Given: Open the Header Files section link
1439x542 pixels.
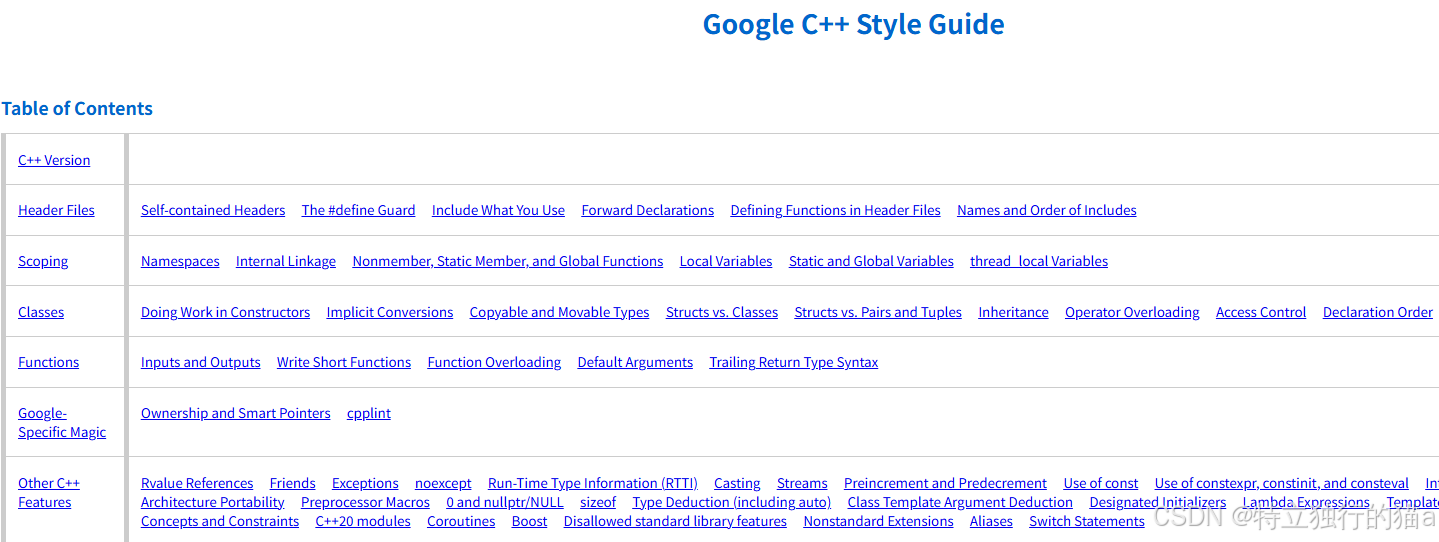Looking at the screenshot, I should point(56,210).
